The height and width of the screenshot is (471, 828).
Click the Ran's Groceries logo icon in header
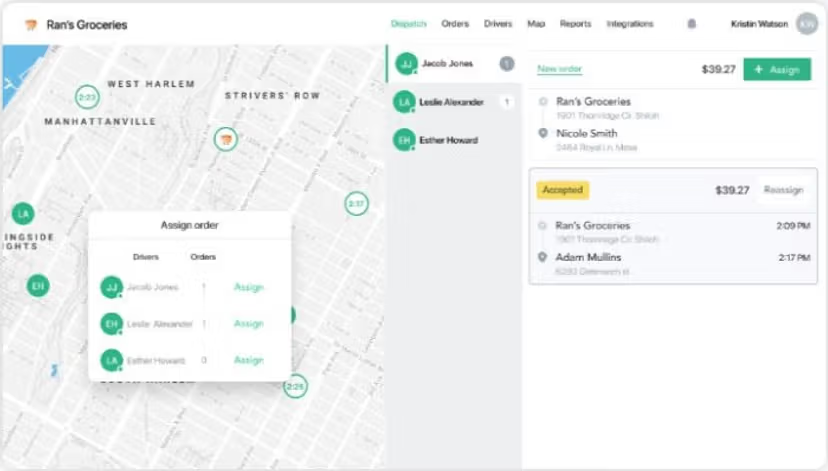[31, 25]
